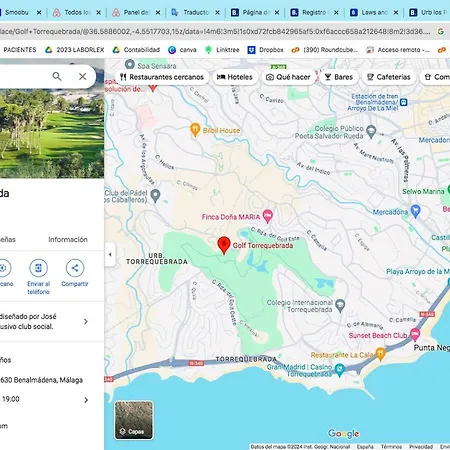Click the Spa Sensara map marker
Viewport: 450px width, 450px height.
pos(130,64)
